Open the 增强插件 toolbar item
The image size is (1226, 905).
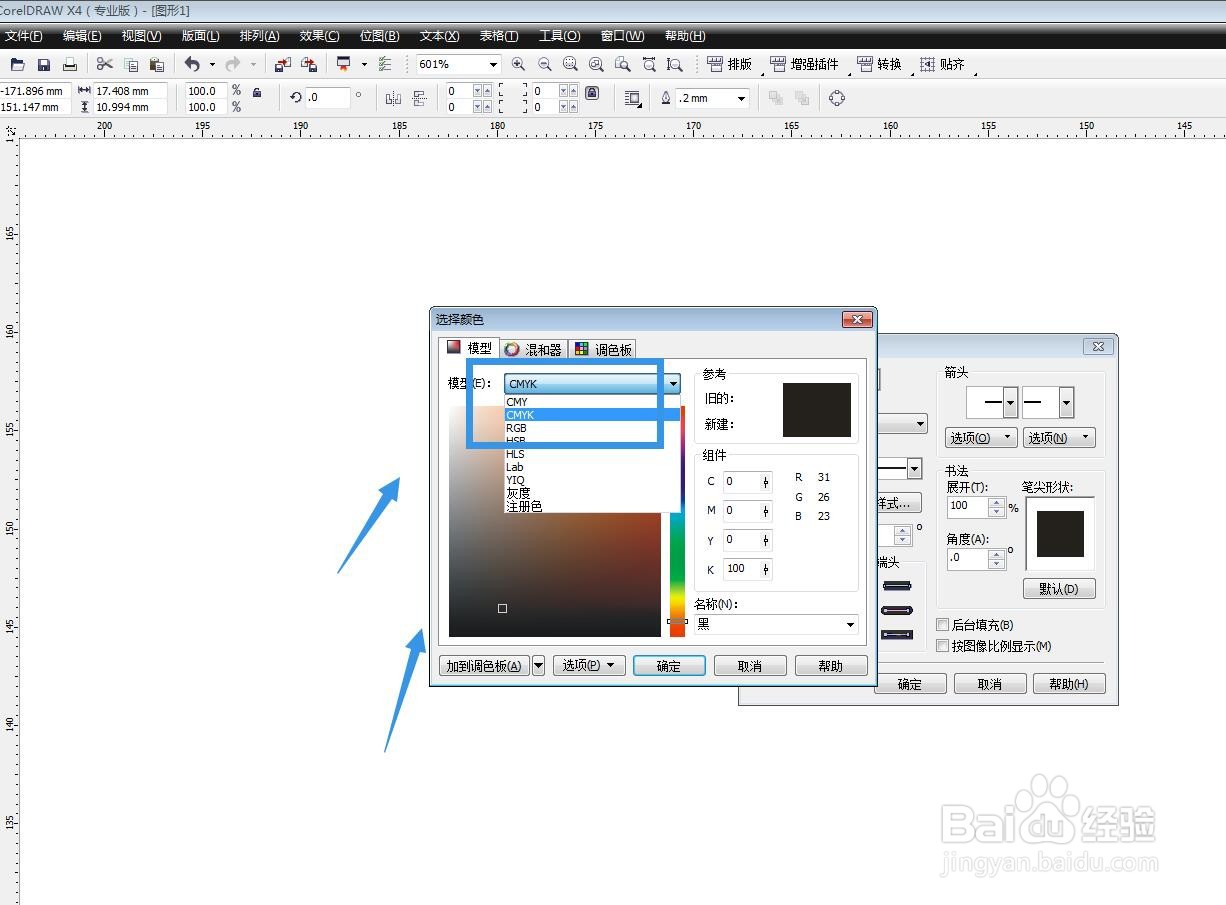point(804,64)
